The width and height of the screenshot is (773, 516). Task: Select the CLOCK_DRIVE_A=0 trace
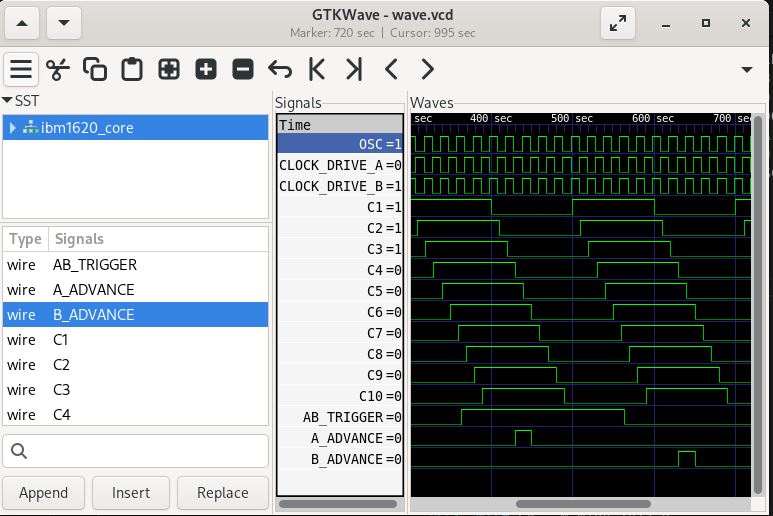[x=340, y=165]
